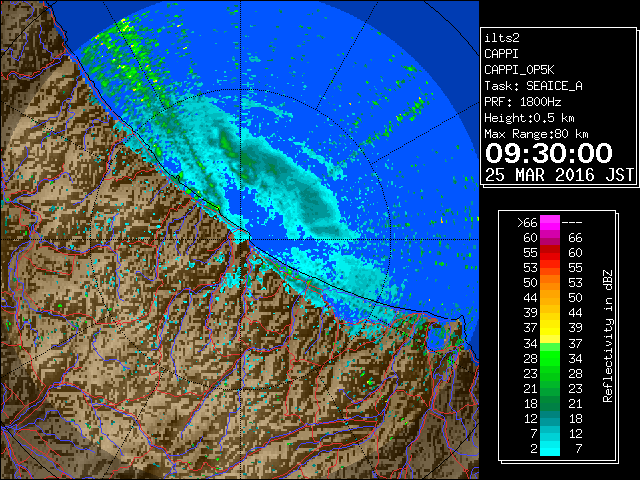Screen dimensions: 640x480
Task: Click the "Task: SEAICE_A" line
Action: click(x=533, y=86)
